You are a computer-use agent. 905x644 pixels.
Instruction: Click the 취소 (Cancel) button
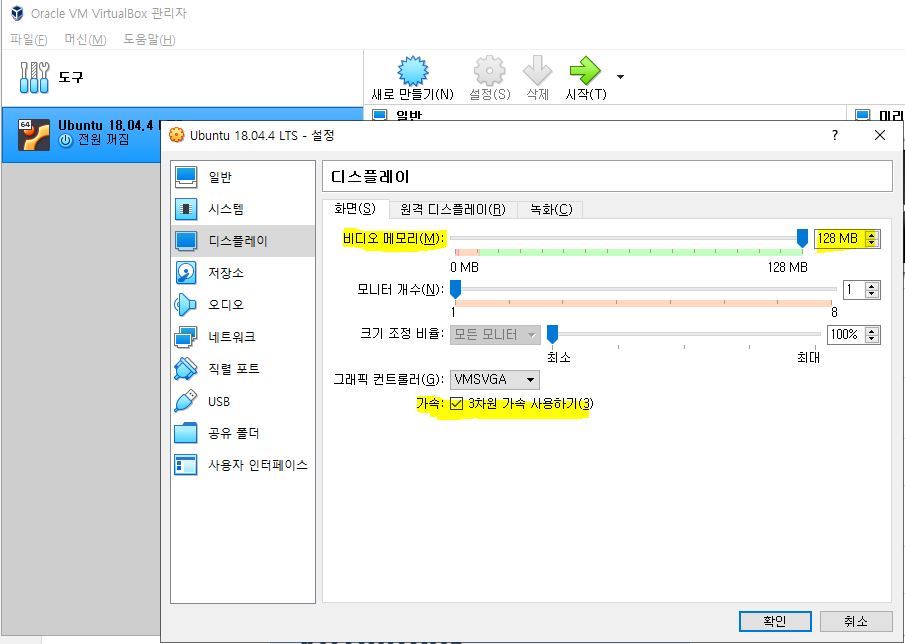856,621
